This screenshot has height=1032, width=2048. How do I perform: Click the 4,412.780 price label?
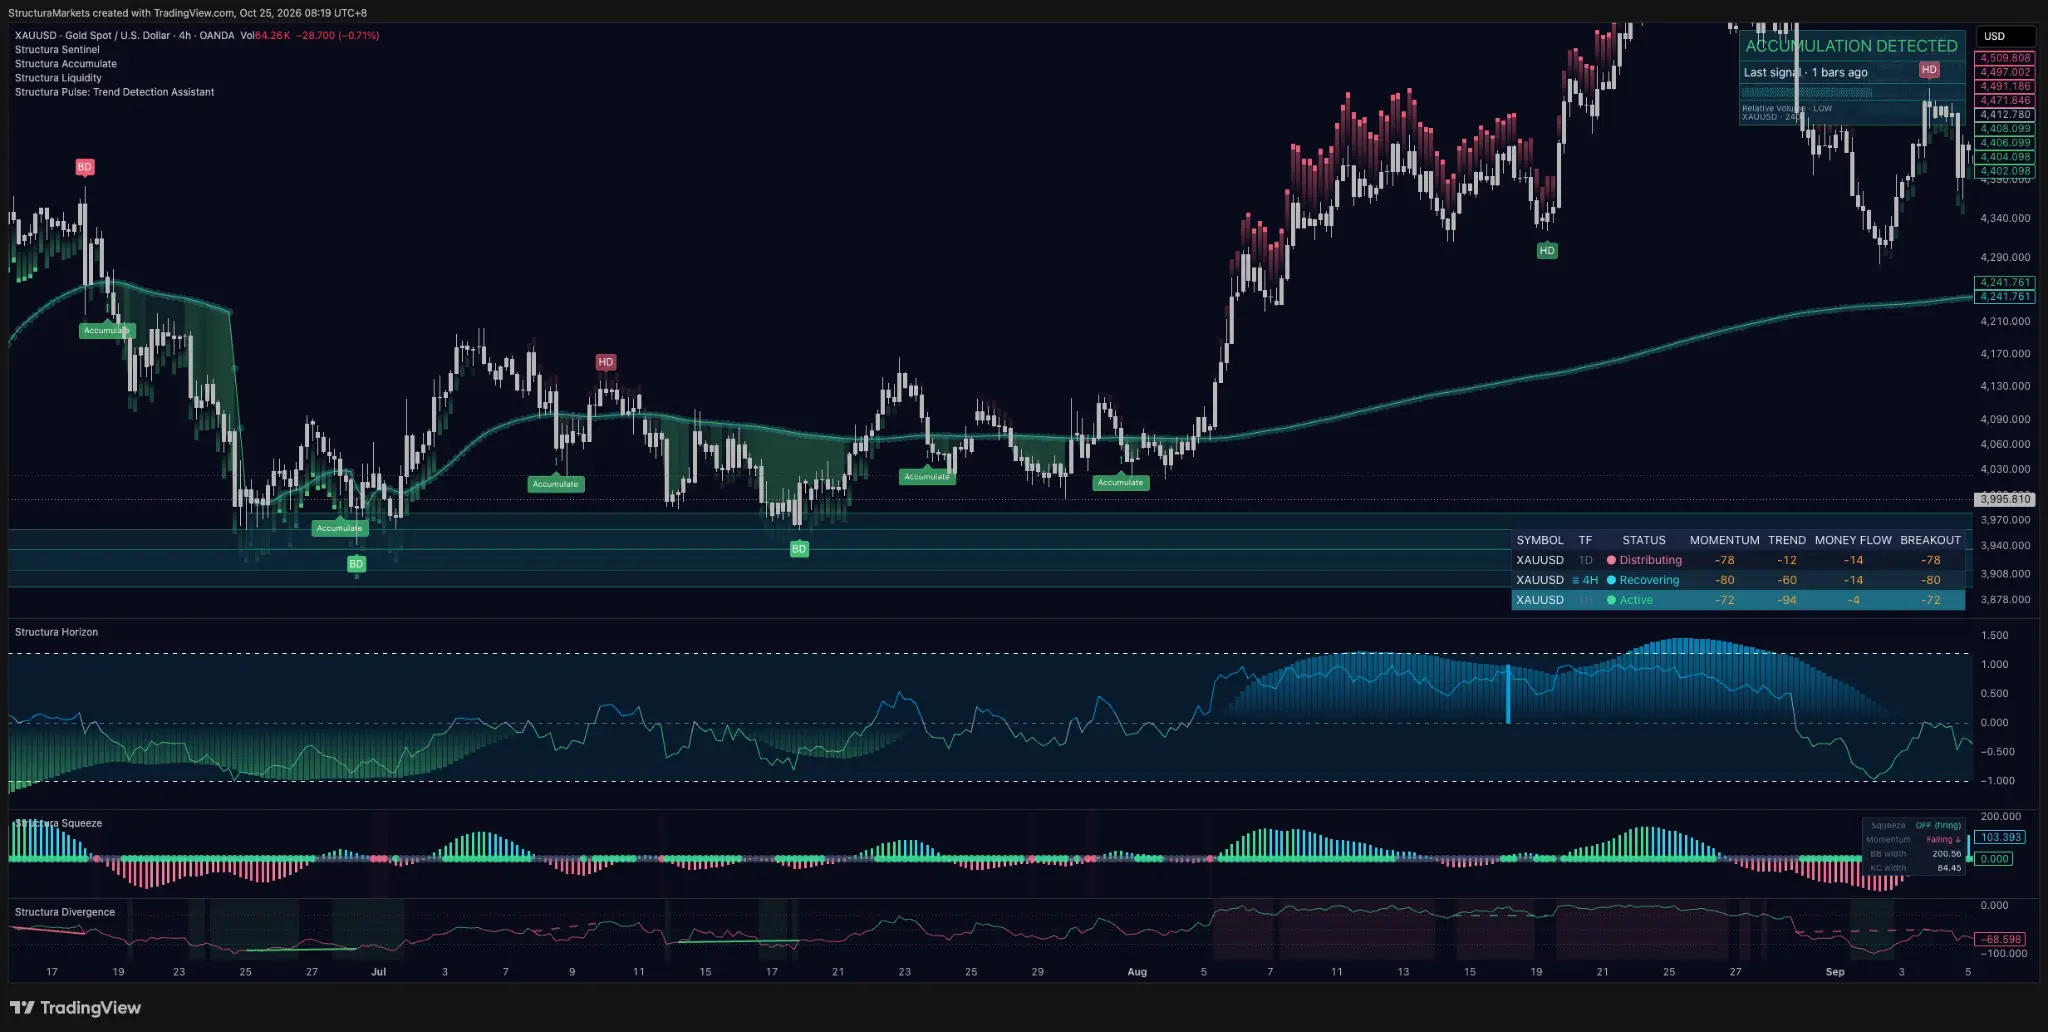pos(2005,115)
